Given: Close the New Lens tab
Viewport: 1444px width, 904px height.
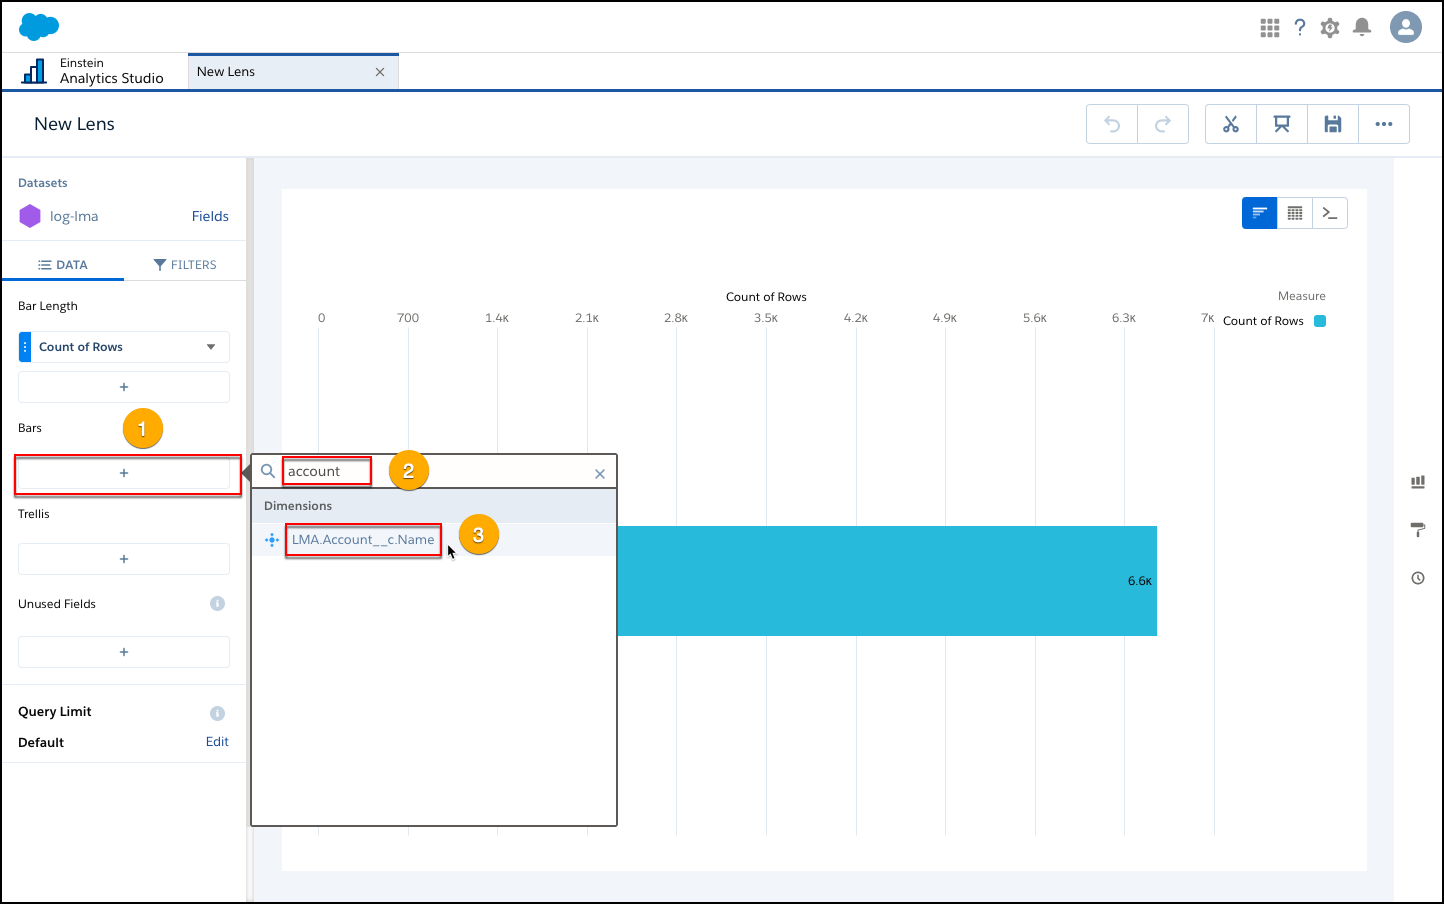Looking at the screenshot, I should tap(380, 72).
